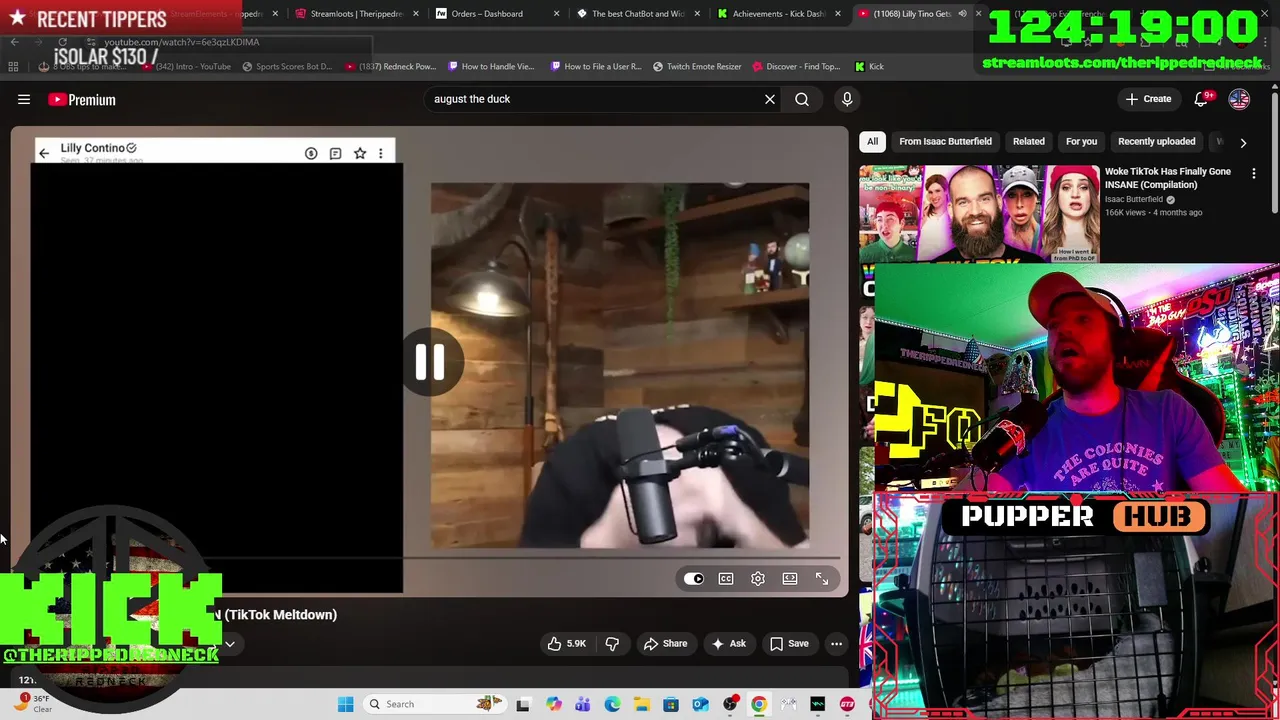
Task: Save the video to a playlist
Action: pyautogui.click(x=789, y=644)
